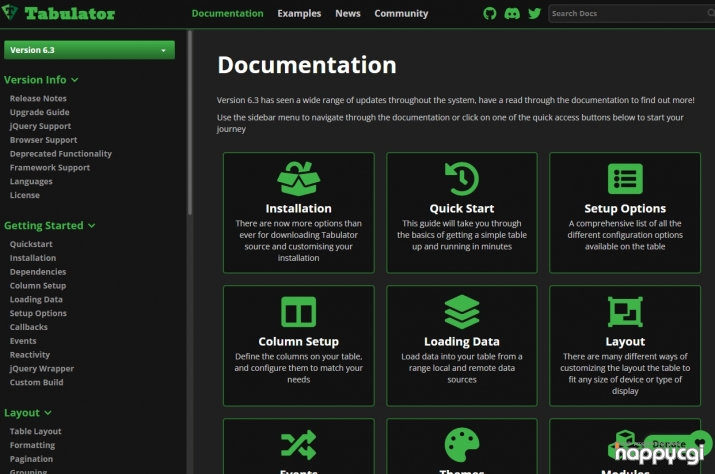
Task: Click the GitHub icon in header
Action: (x=490, y=14)
